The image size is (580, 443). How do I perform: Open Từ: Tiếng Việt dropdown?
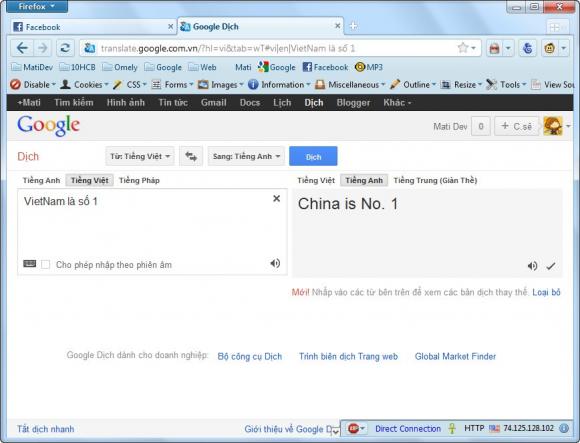140,156
